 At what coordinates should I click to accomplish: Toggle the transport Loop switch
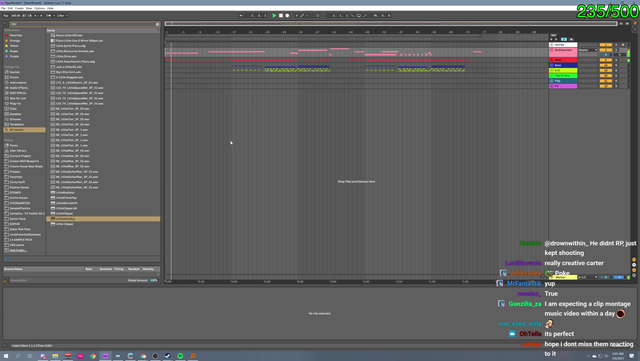point(359,16)
